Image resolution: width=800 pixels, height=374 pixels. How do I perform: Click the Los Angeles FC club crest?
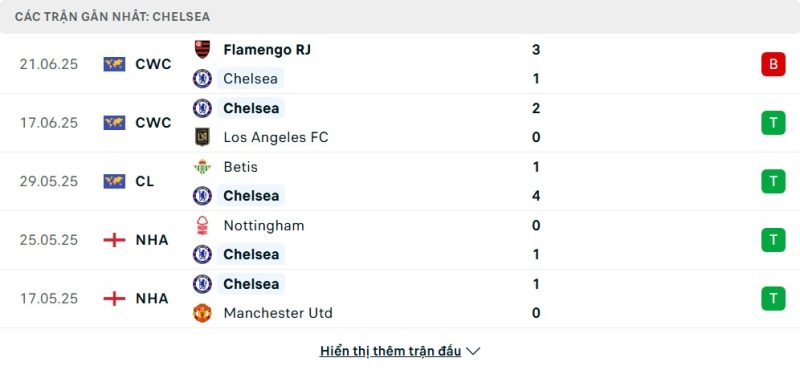coord(203,137)
